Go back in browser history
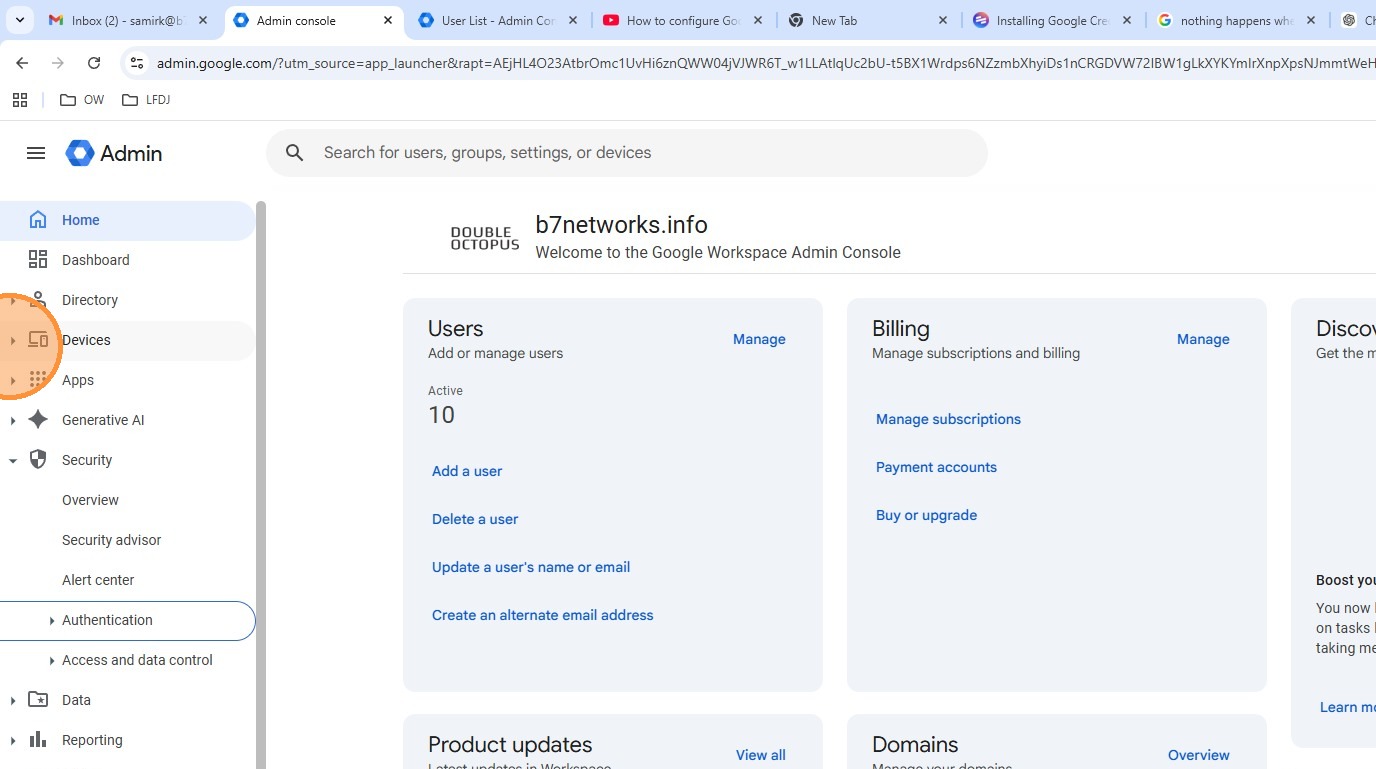 coord(22,63)
